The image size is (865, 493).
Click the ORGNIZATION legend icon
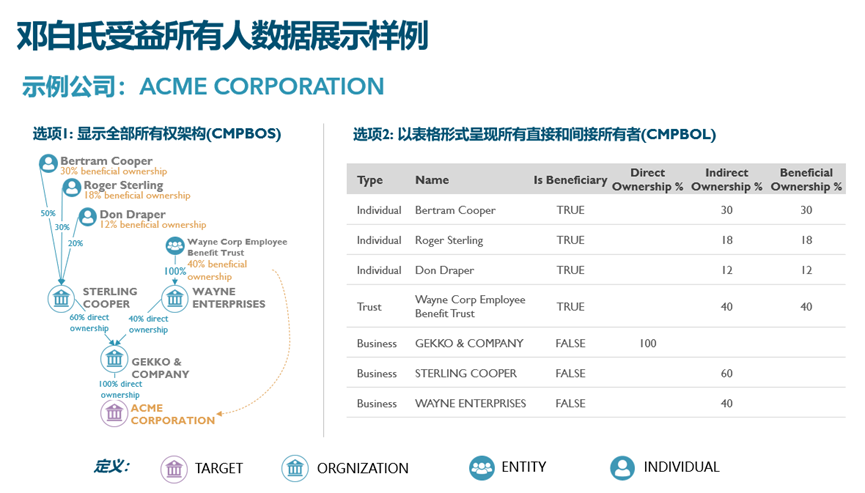pyautogui.click(x=295, y=468)
